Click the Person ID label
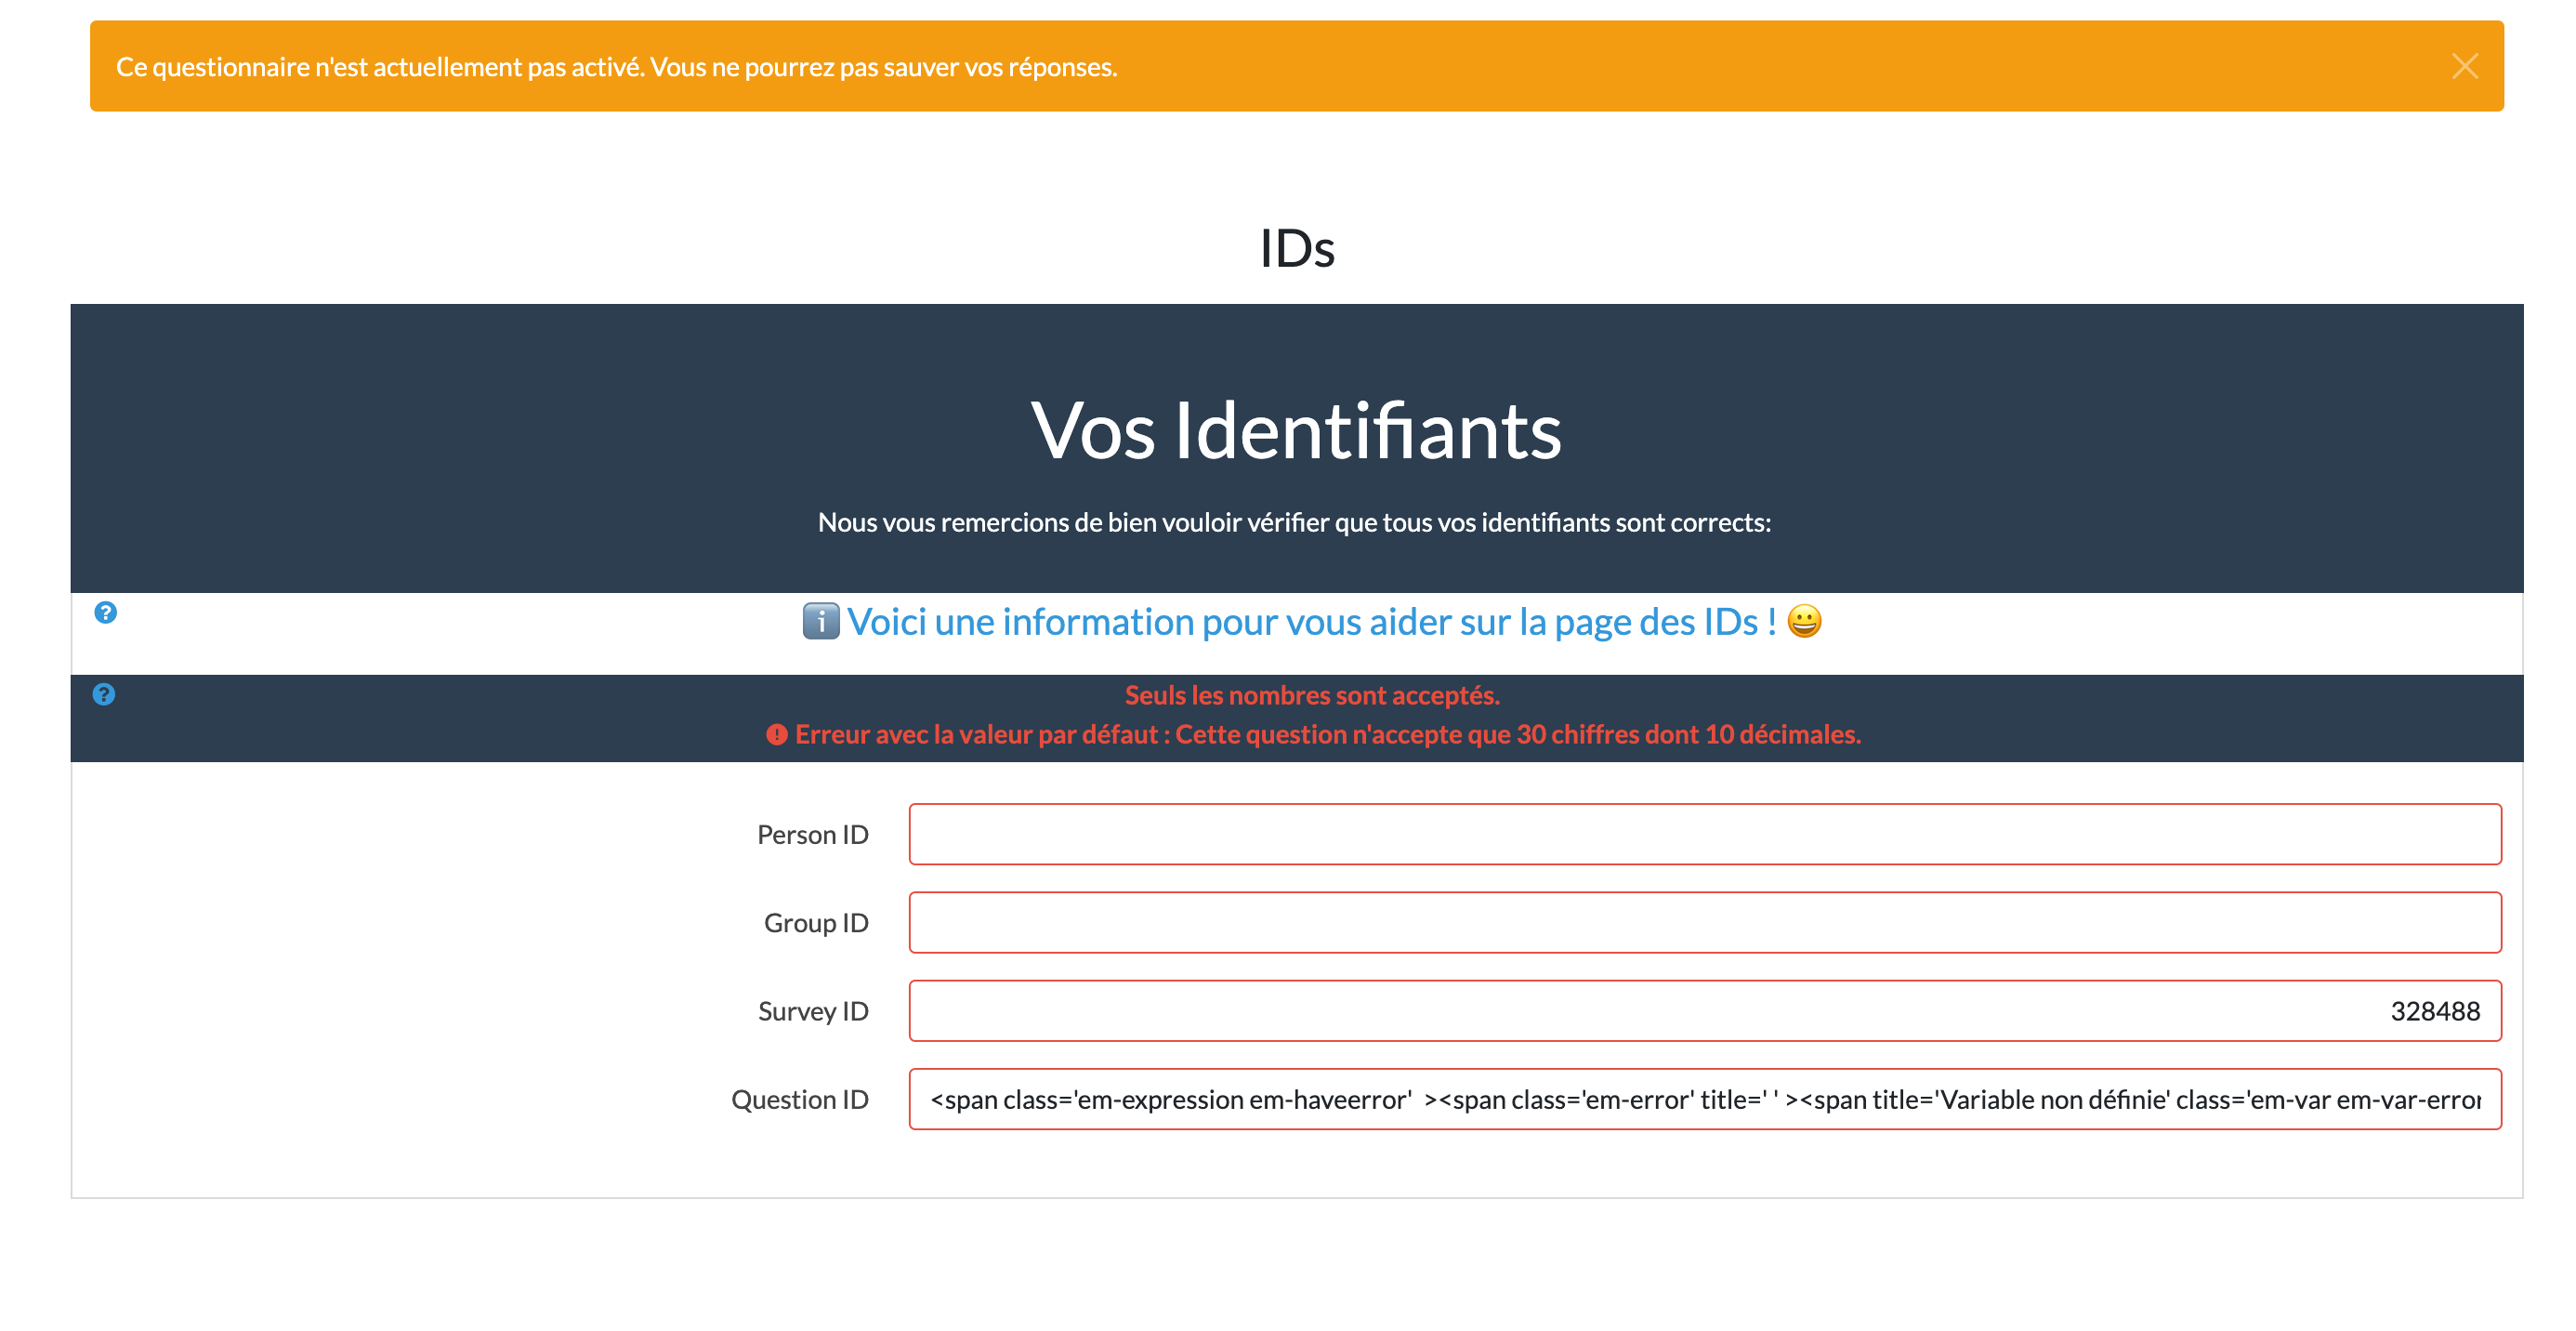 812,834
